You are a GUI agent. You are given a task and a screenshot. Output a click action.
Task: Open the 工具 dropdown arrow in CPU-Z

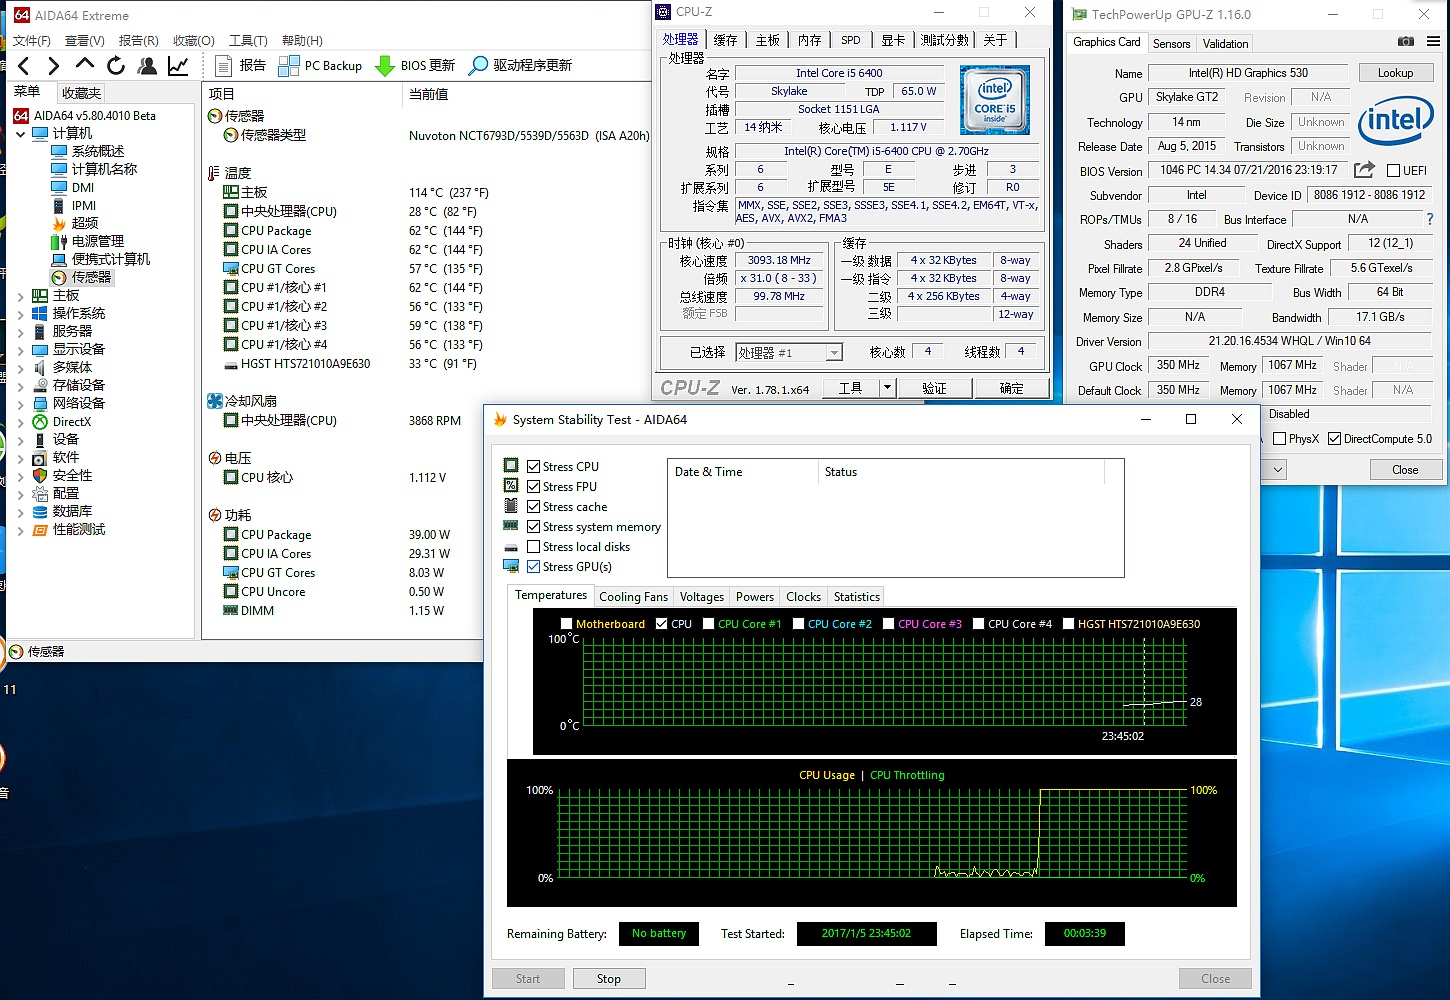click(887, 388)
